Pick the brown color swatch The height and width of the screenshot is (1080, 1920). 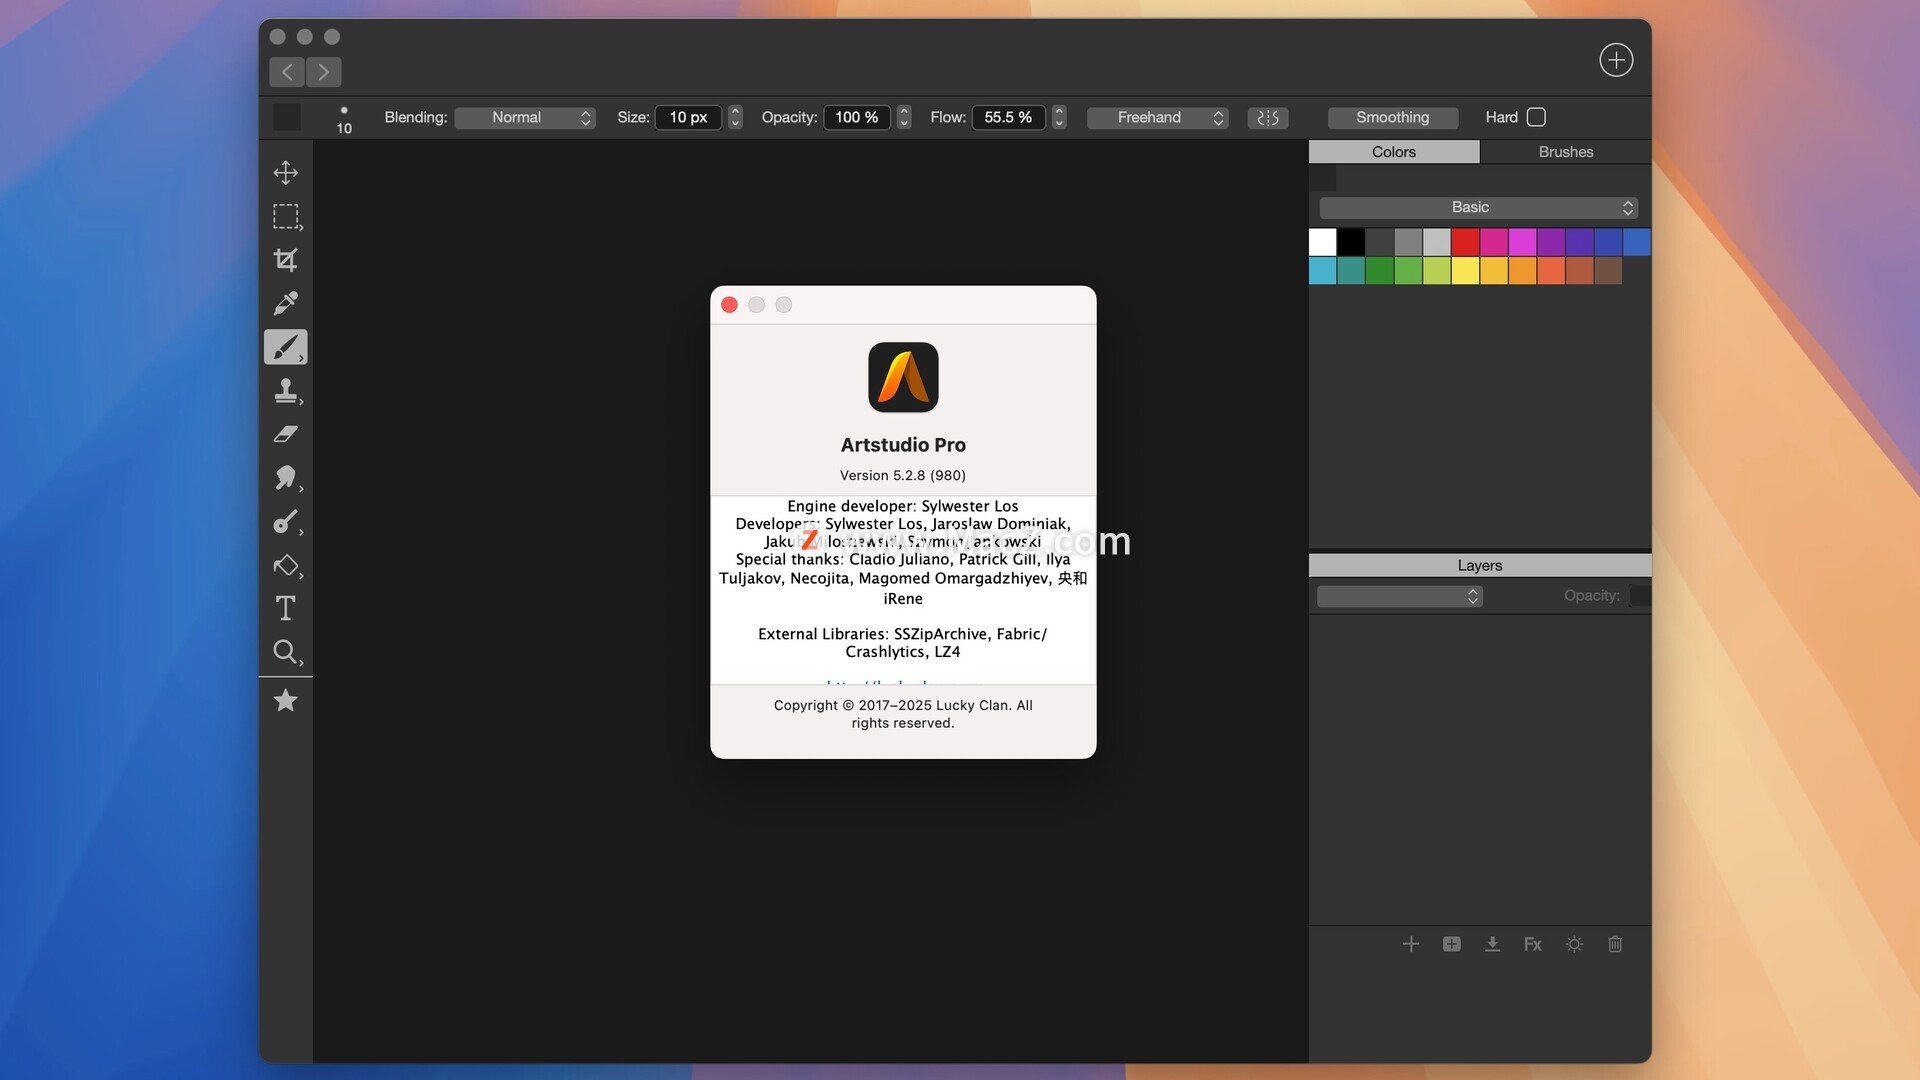pyautogui.click(x=1608, y=271)
